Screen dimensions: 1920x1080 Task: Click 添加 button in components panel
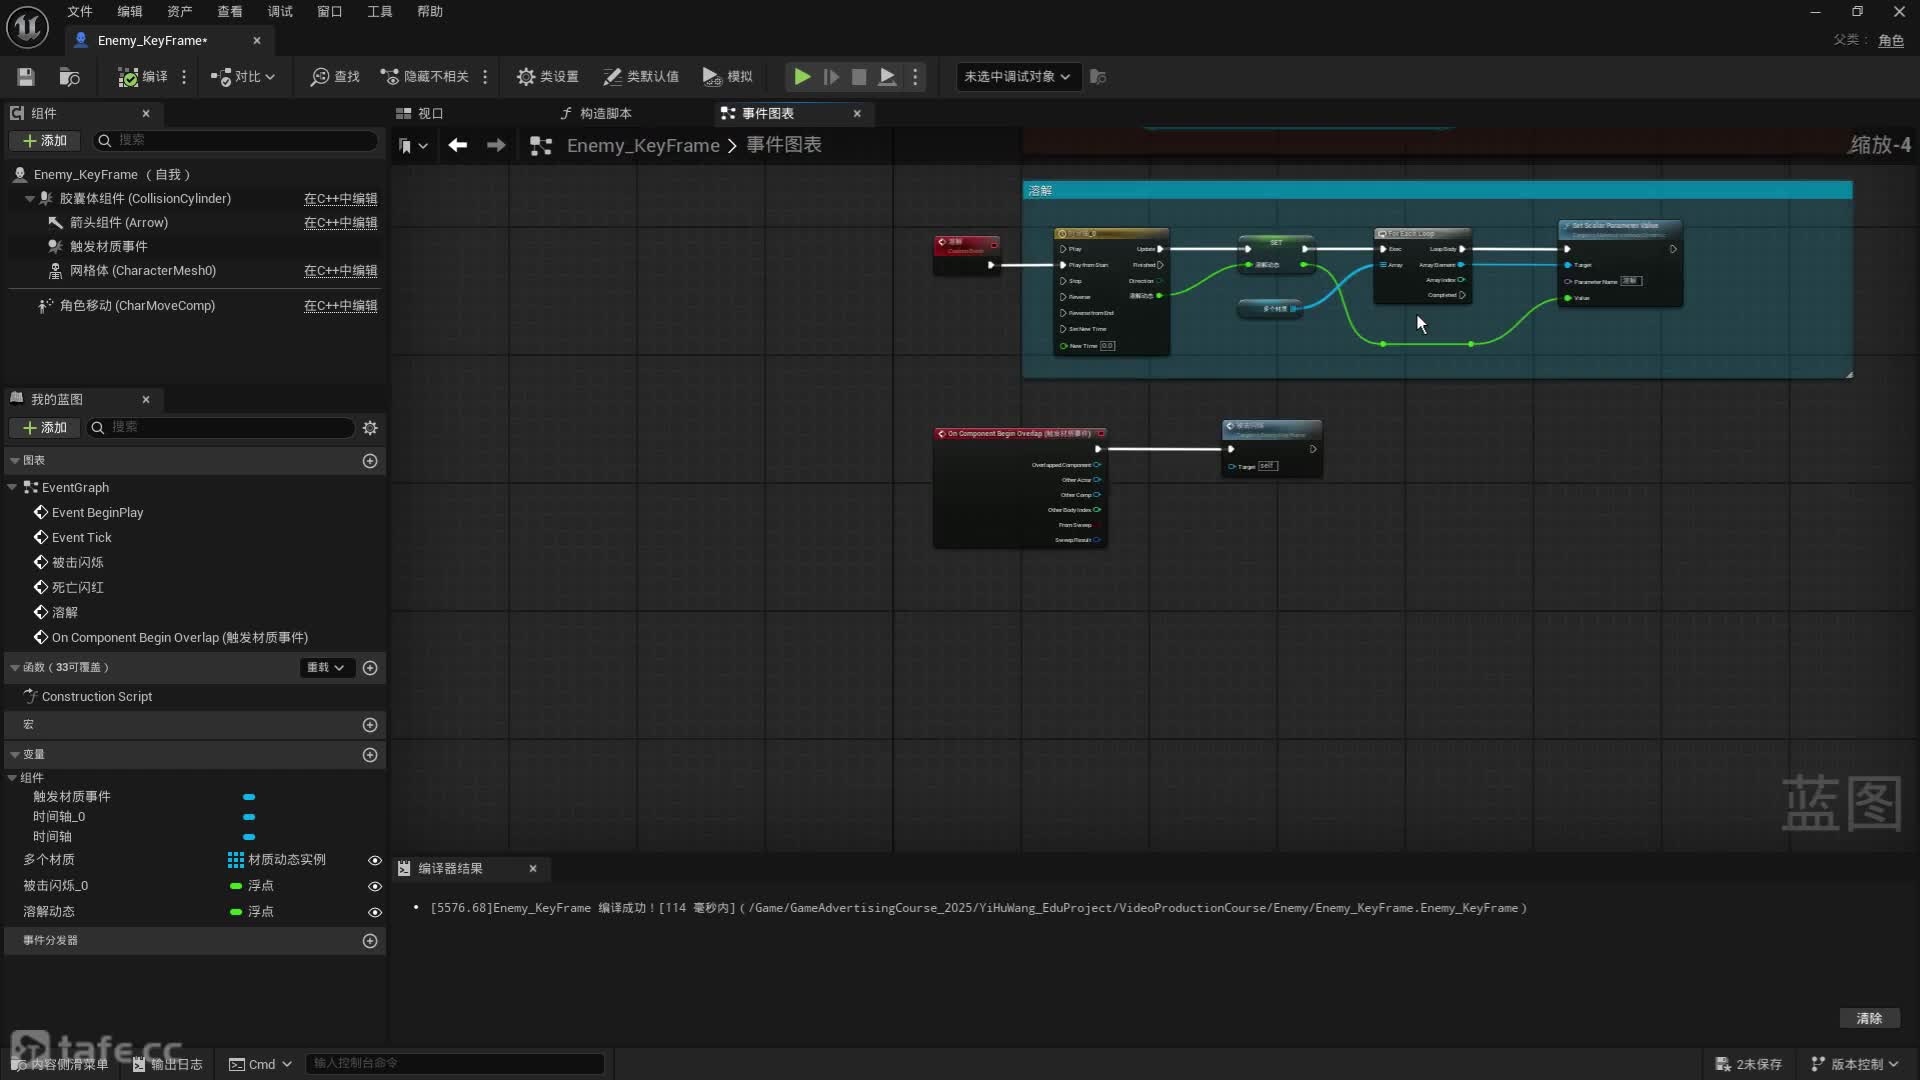45,141
